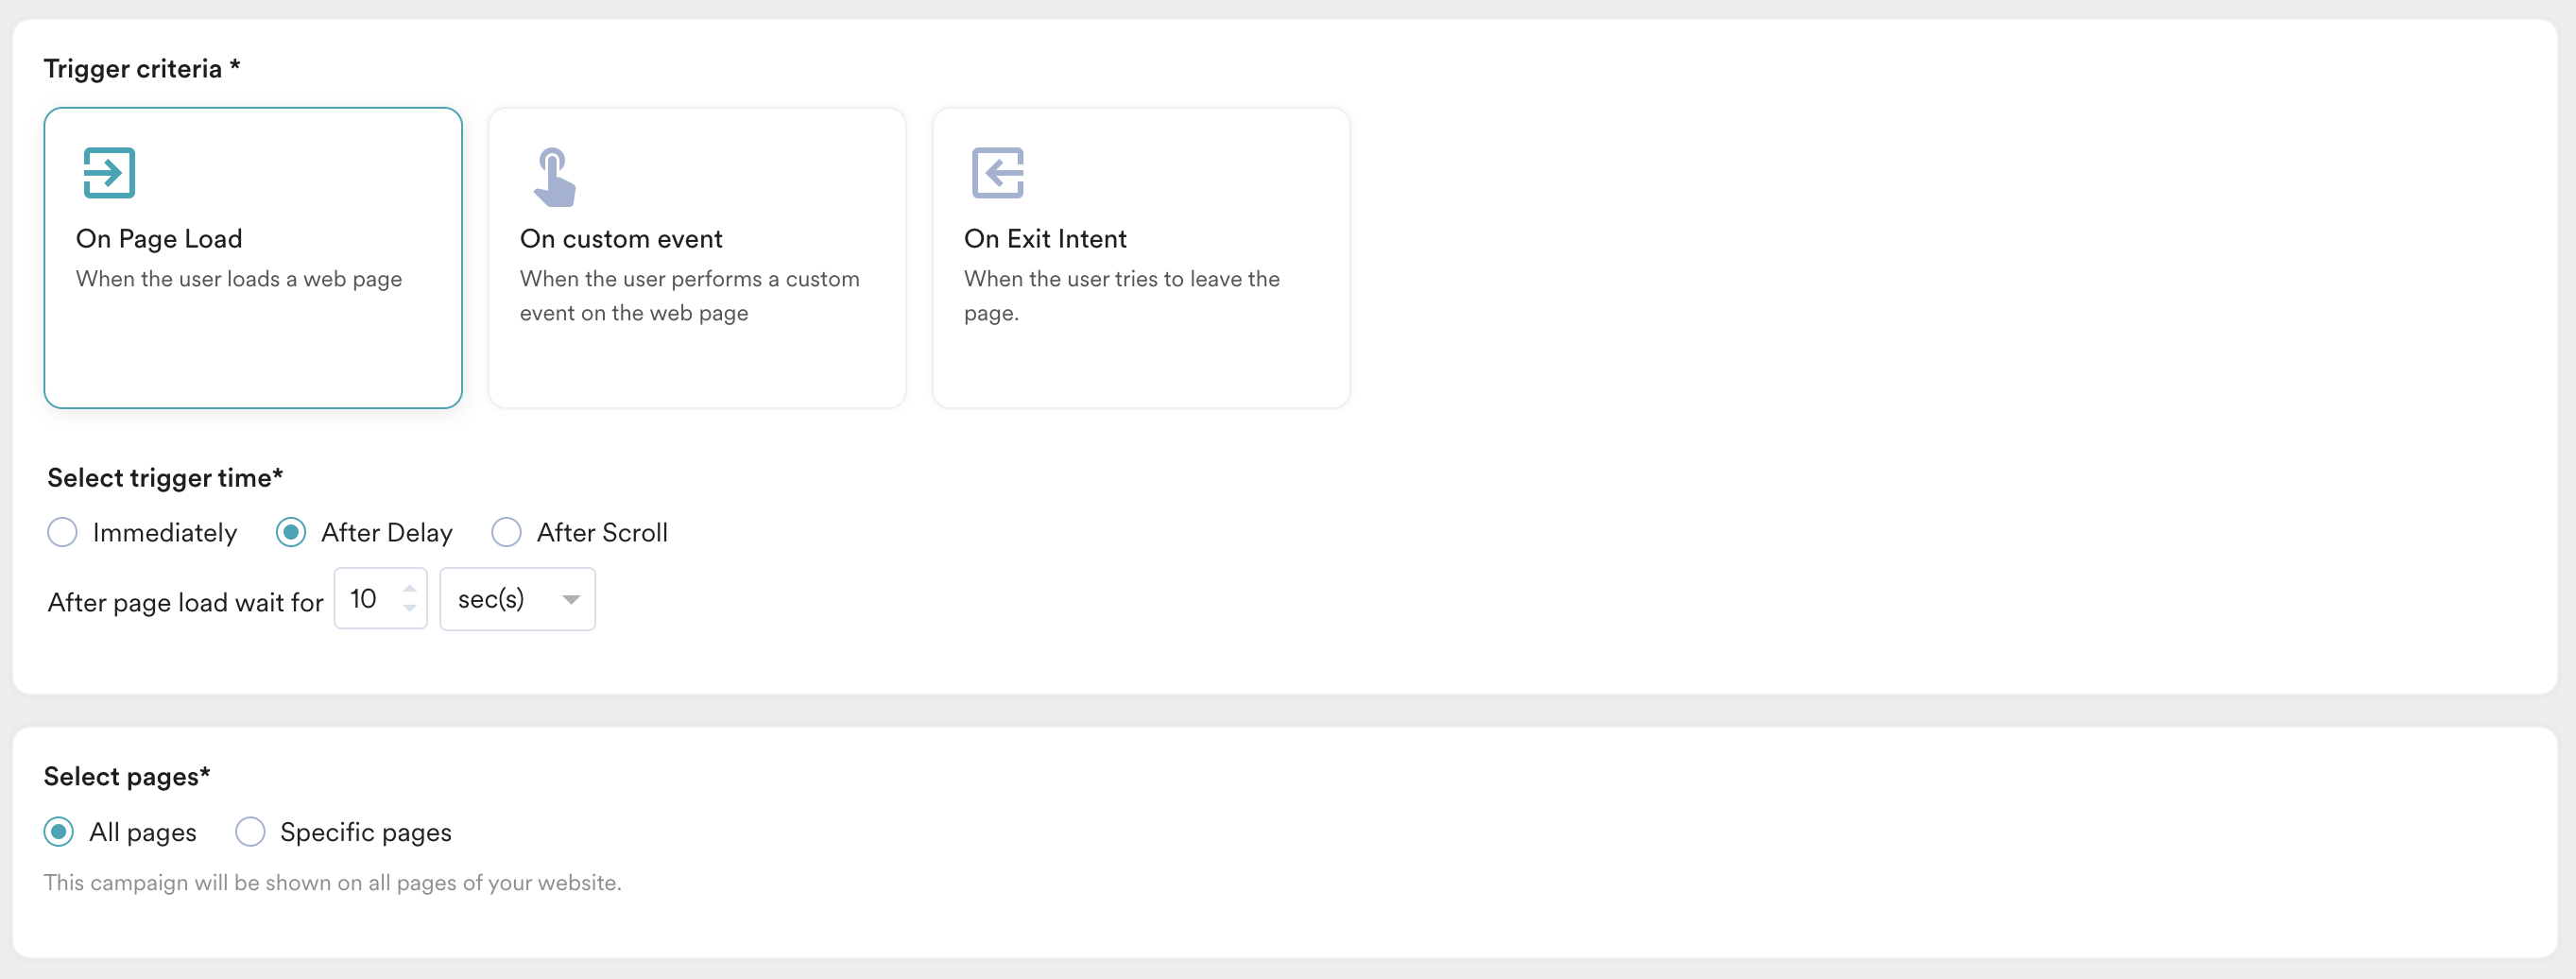This screenshot has height=979, width=2576.
Task: Open the sec(s) time unit dropdown
Action: (518, 599)
